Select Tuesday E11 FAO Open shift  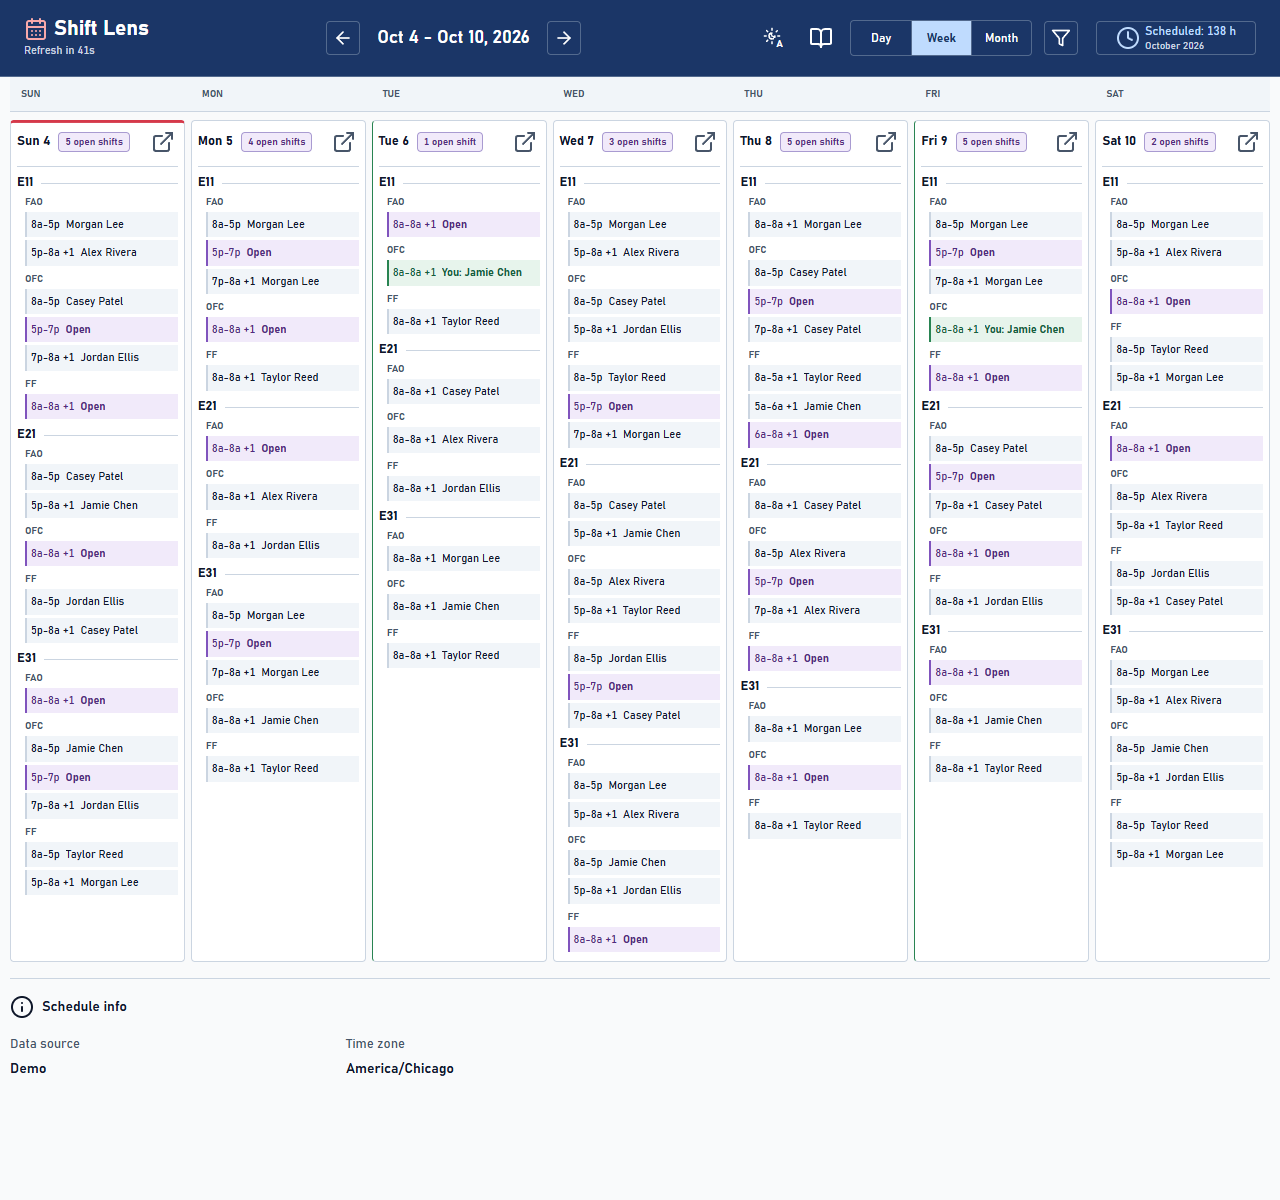tap(463, 225)
